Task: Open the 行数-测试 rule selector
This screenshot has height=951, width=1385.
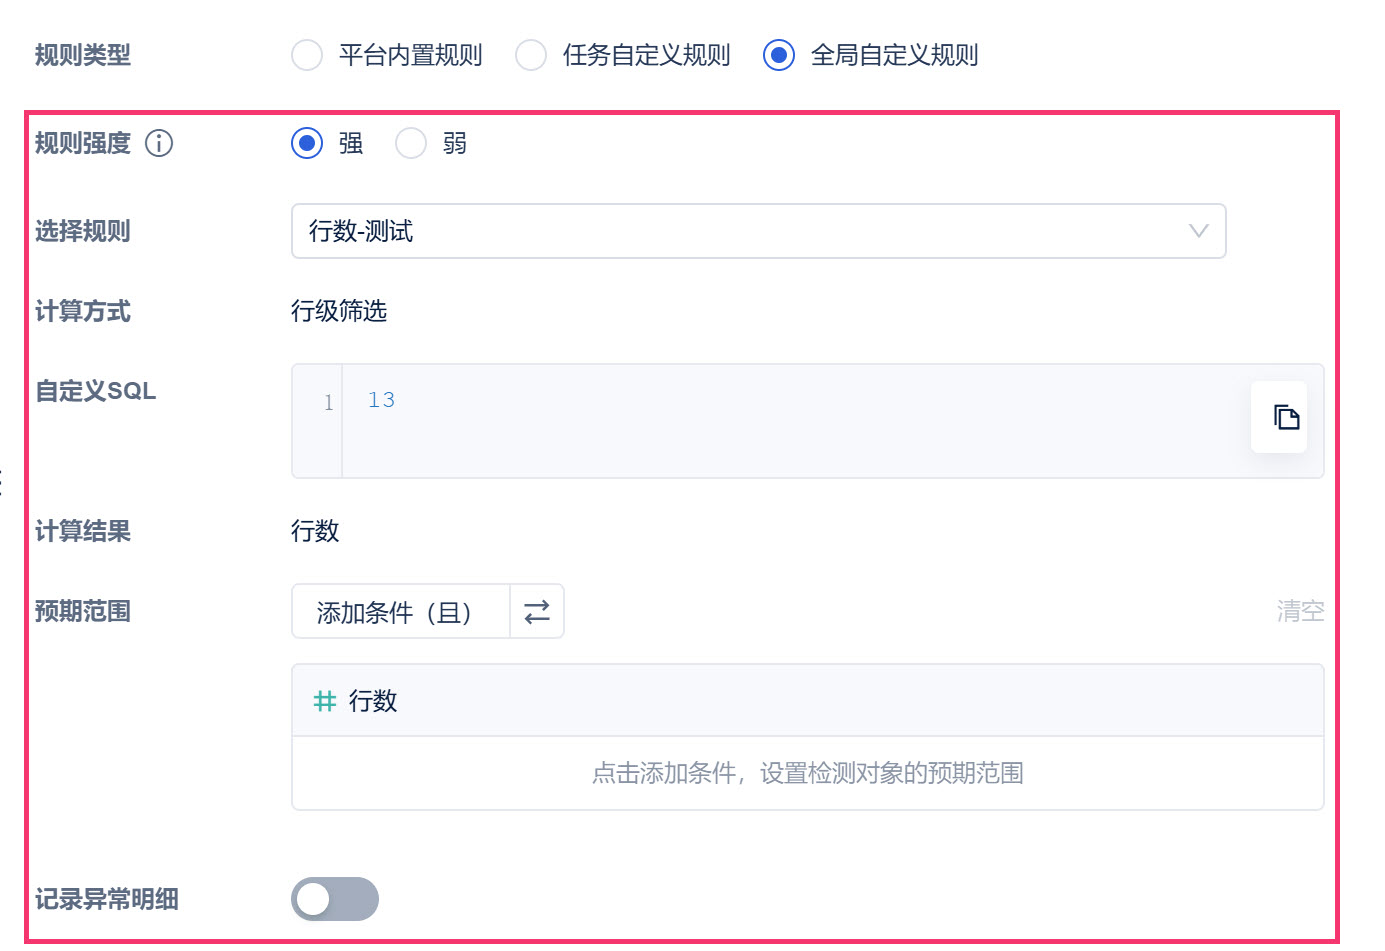Action: click(x=740, y=231)
